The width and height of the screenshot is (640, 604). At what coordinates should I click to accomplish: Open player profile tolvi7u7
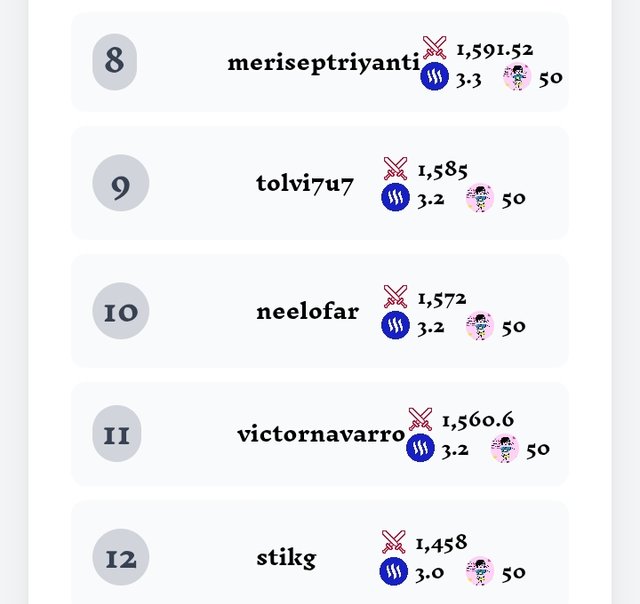[304, 184]
